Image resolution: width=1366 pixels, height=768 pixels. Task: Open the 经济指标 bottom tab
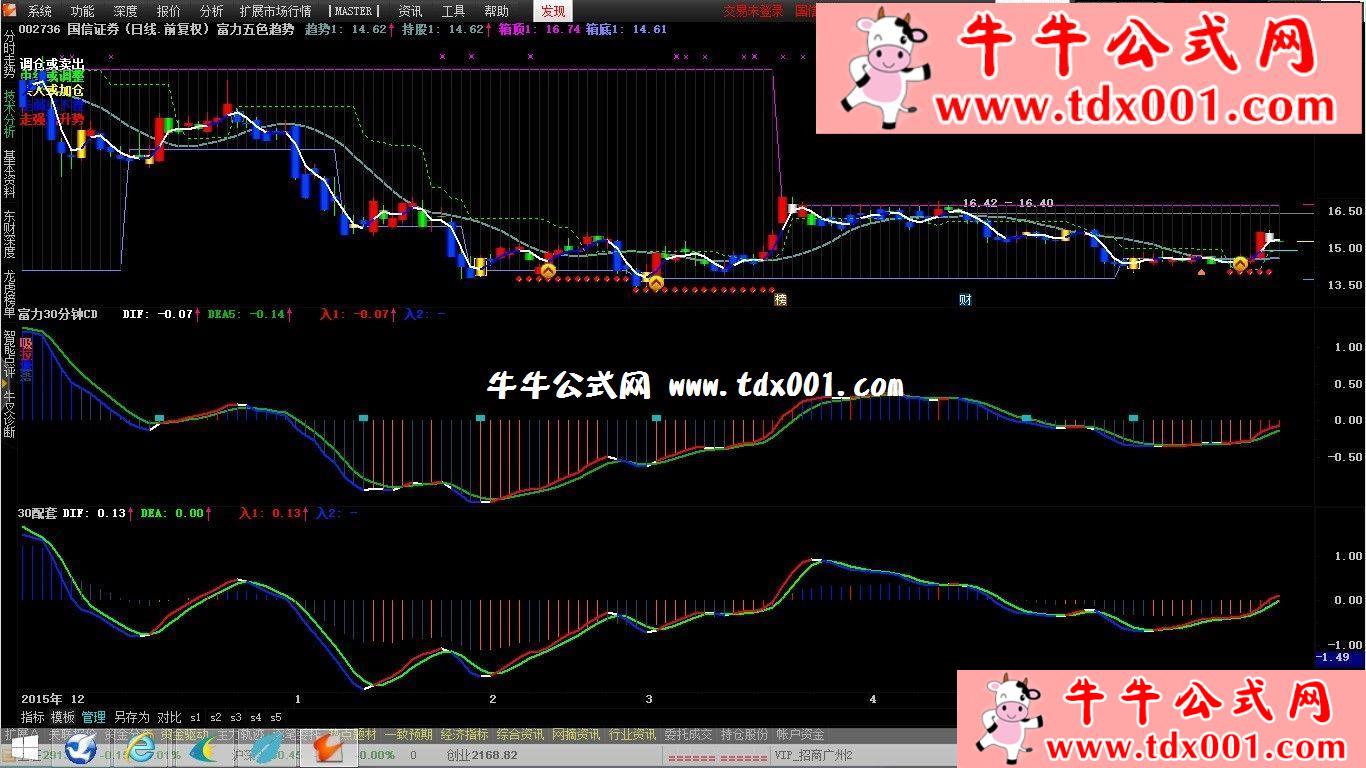tap(464, 734)
